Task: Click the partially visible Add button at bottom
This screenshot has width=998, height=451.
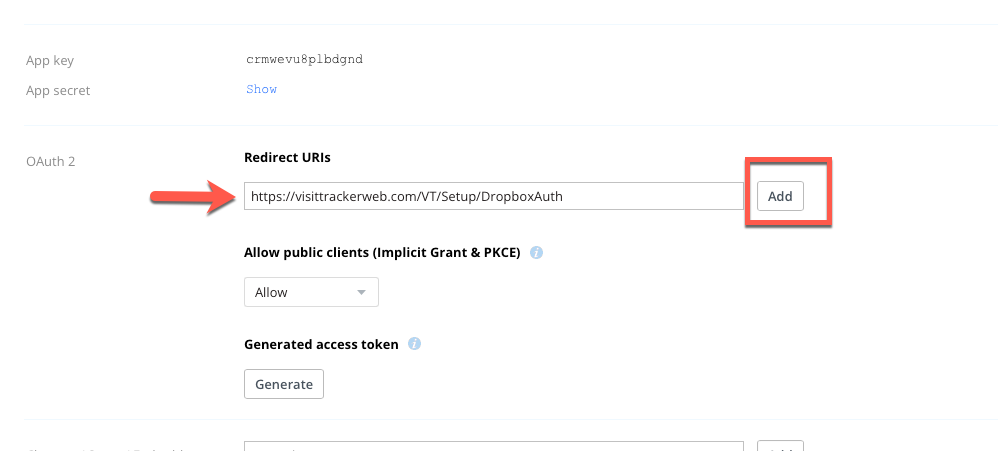Action: [x=780, y=446]
